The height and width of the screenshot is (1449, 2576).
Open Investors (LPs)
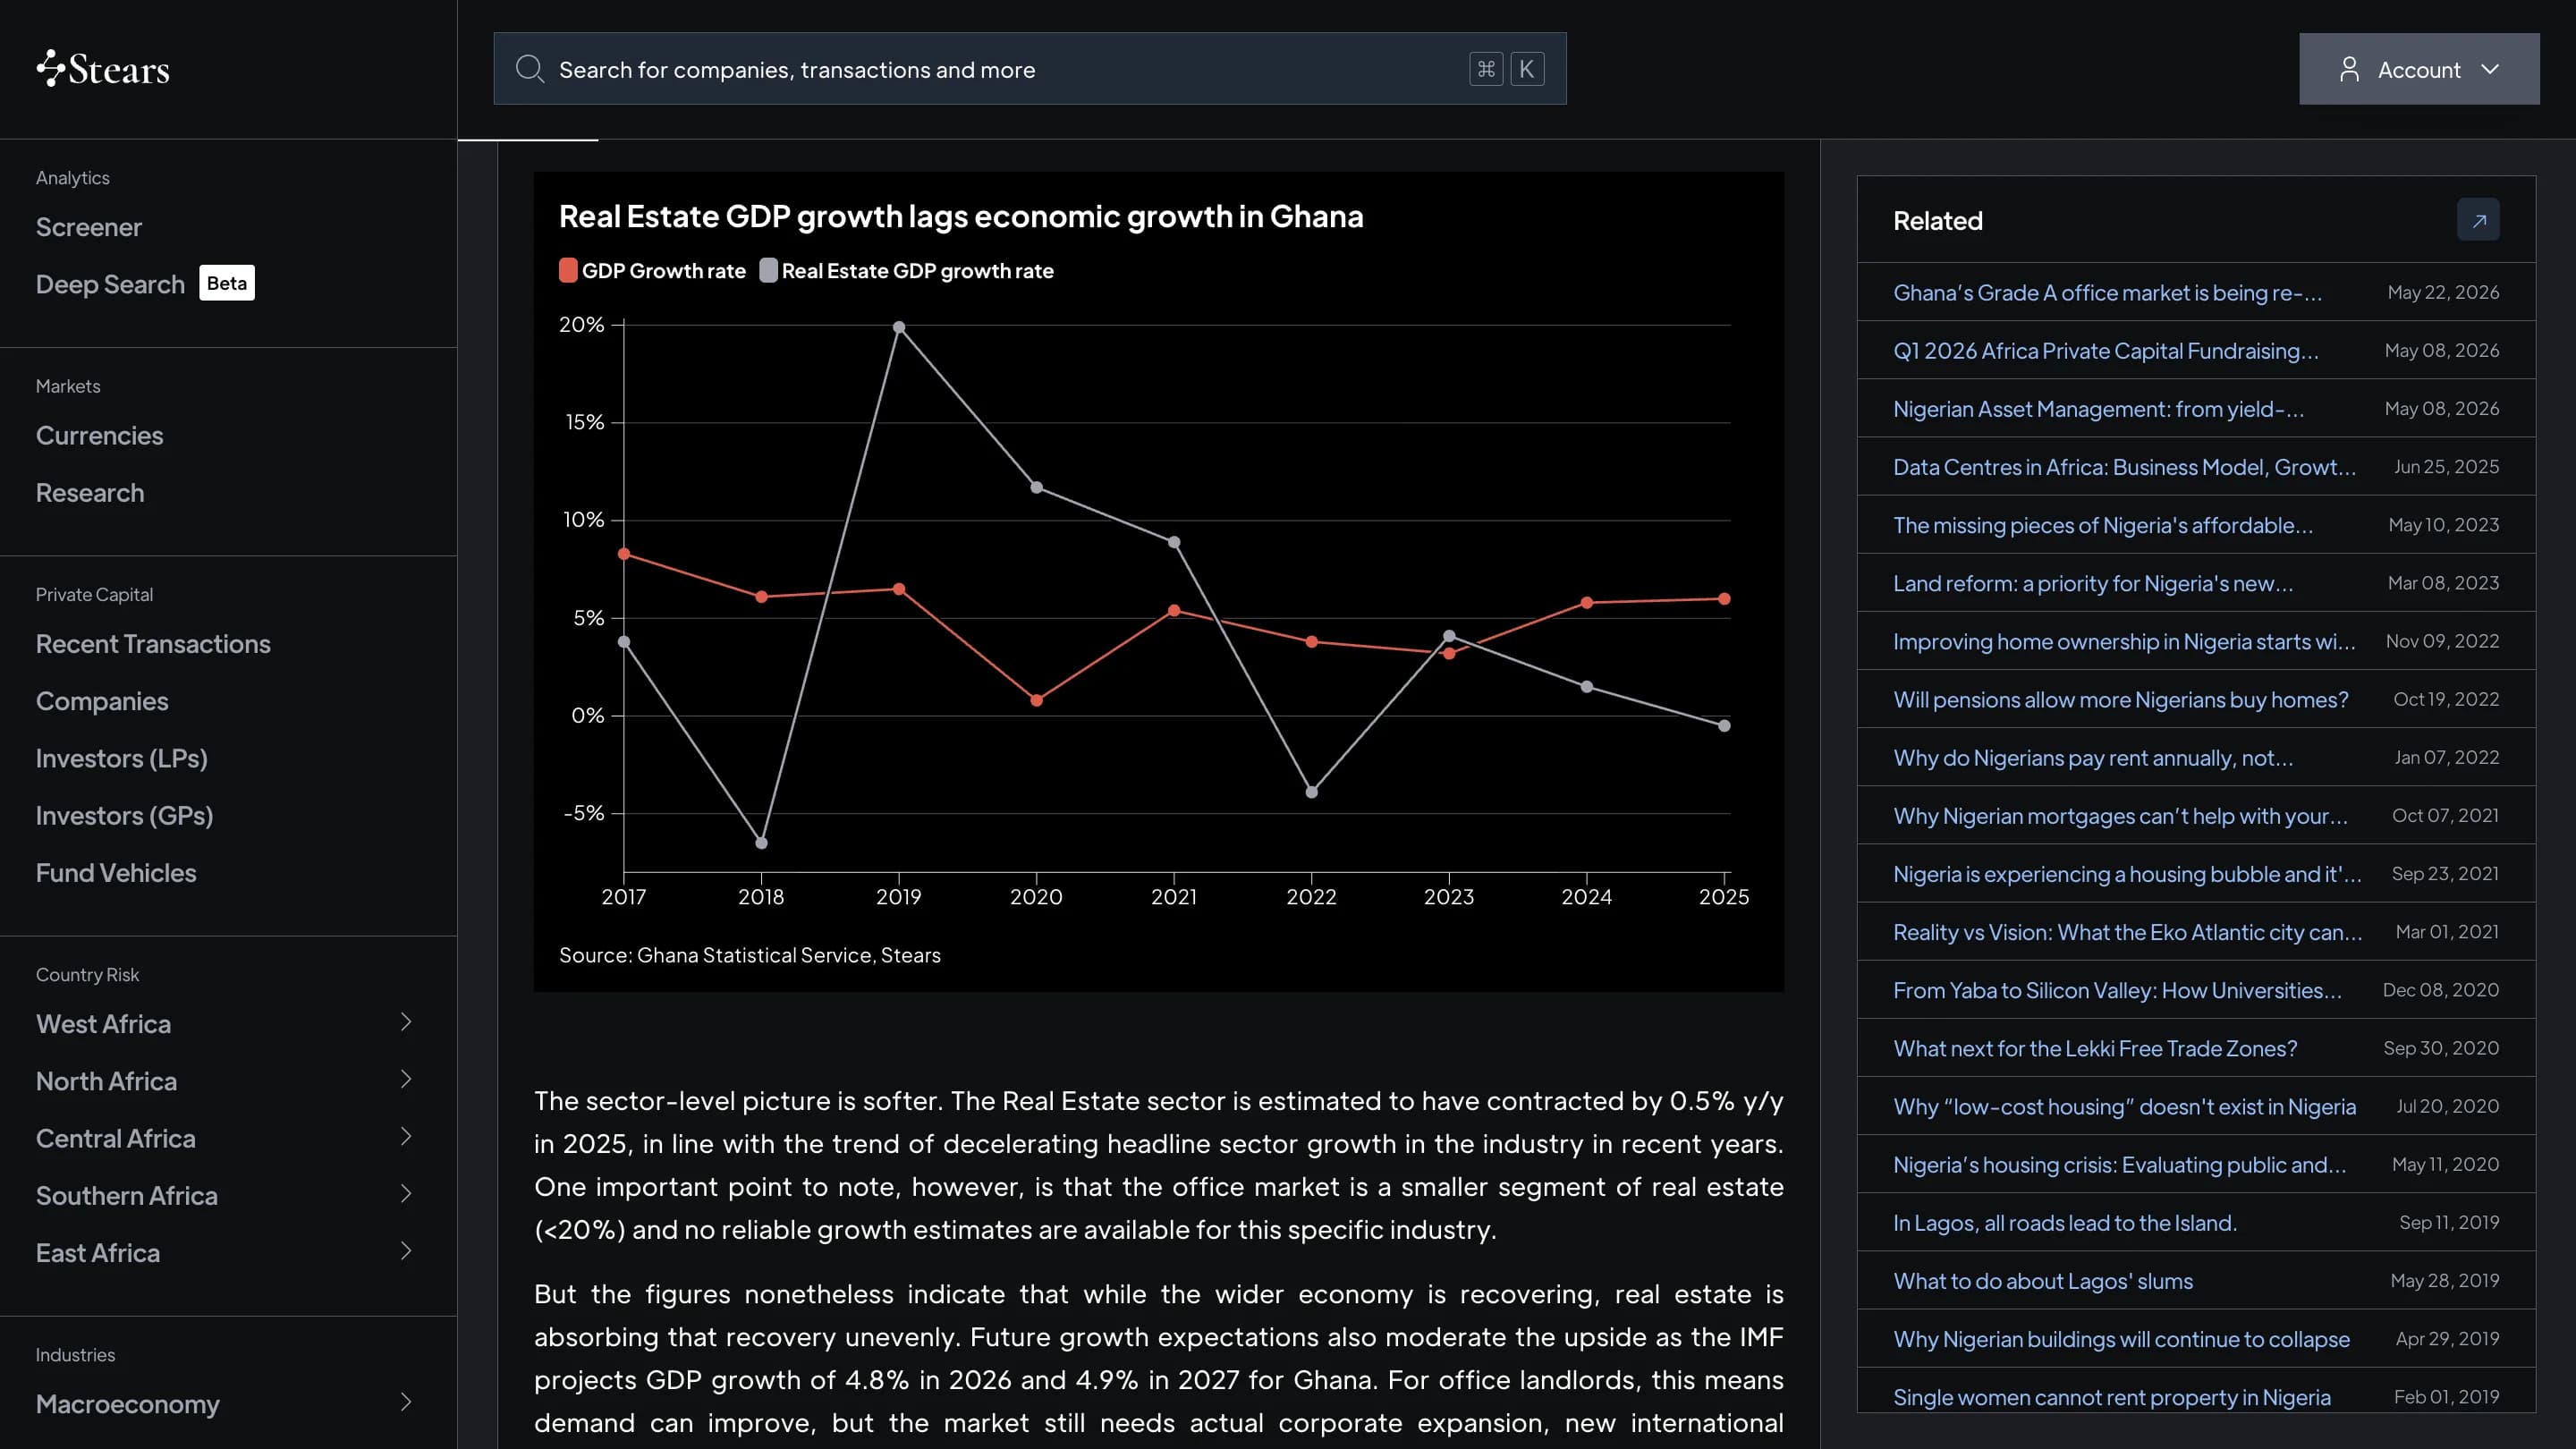coord(122,758)
